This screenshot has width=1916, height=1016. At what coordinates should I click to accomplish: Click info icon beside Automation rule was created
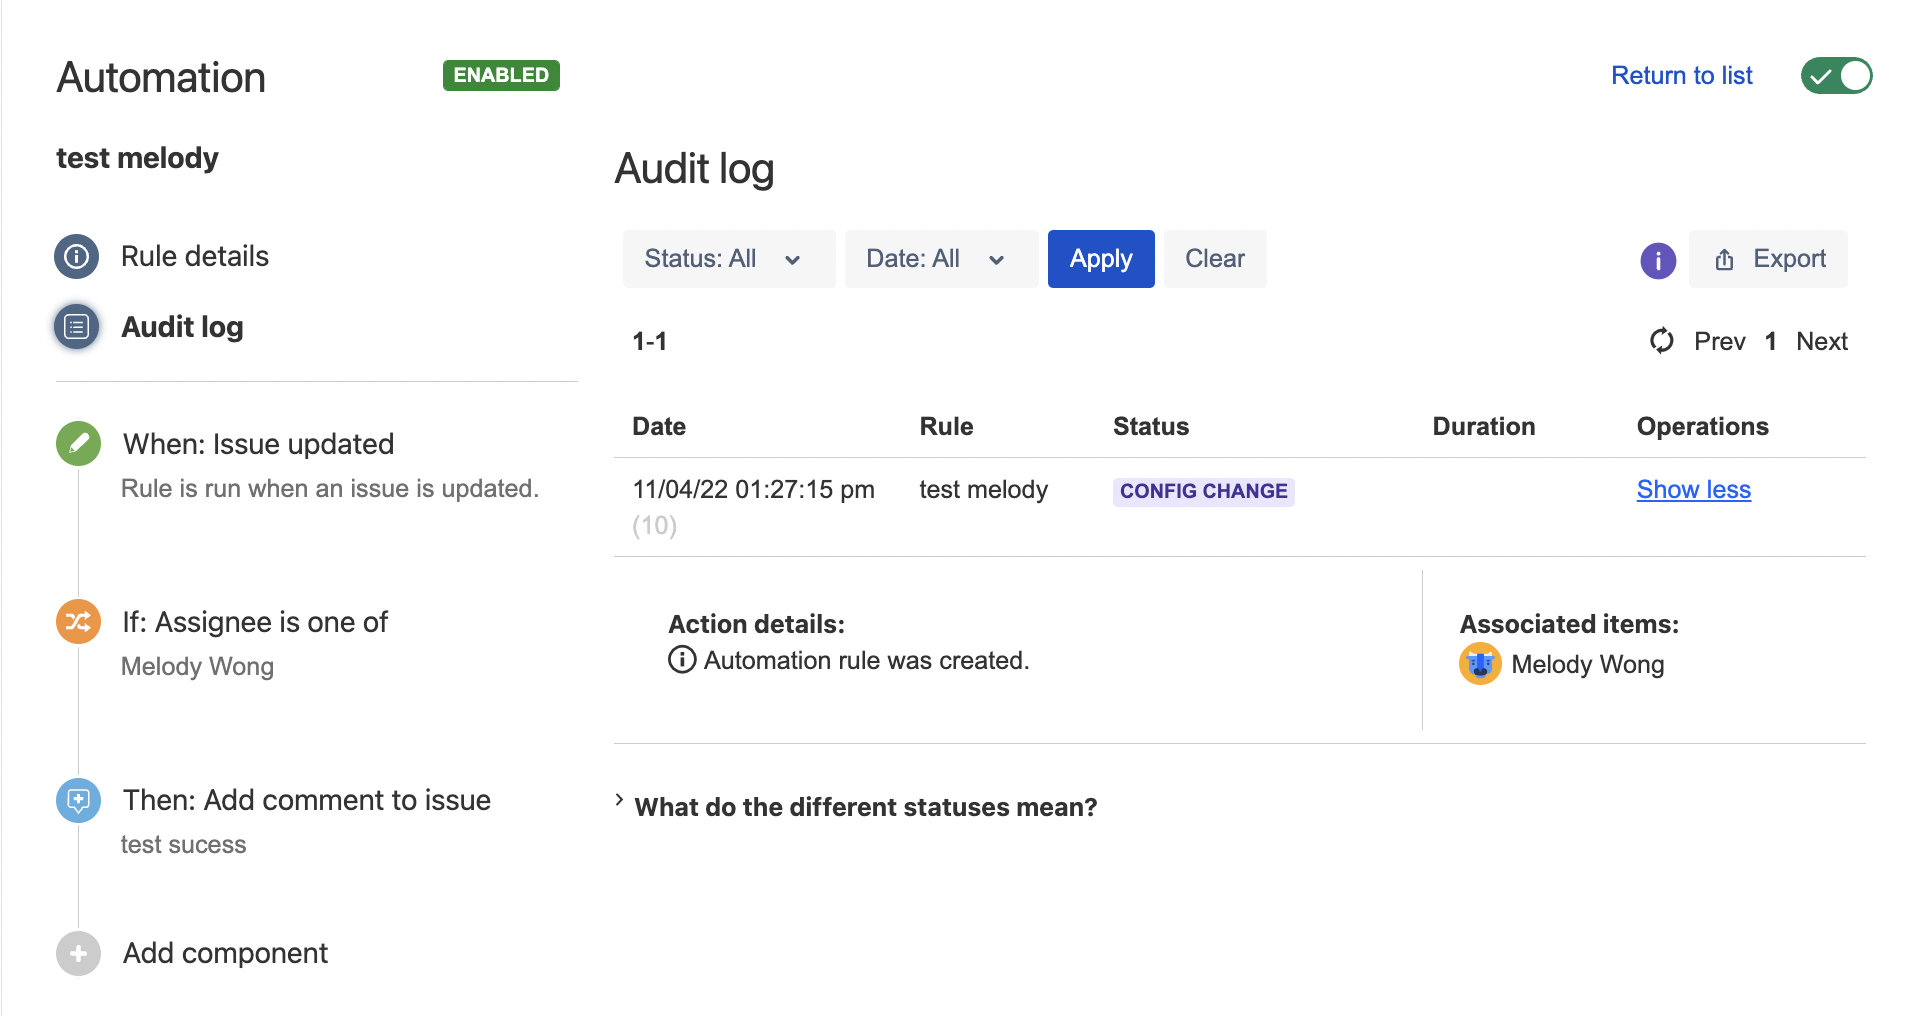[682, 660]
